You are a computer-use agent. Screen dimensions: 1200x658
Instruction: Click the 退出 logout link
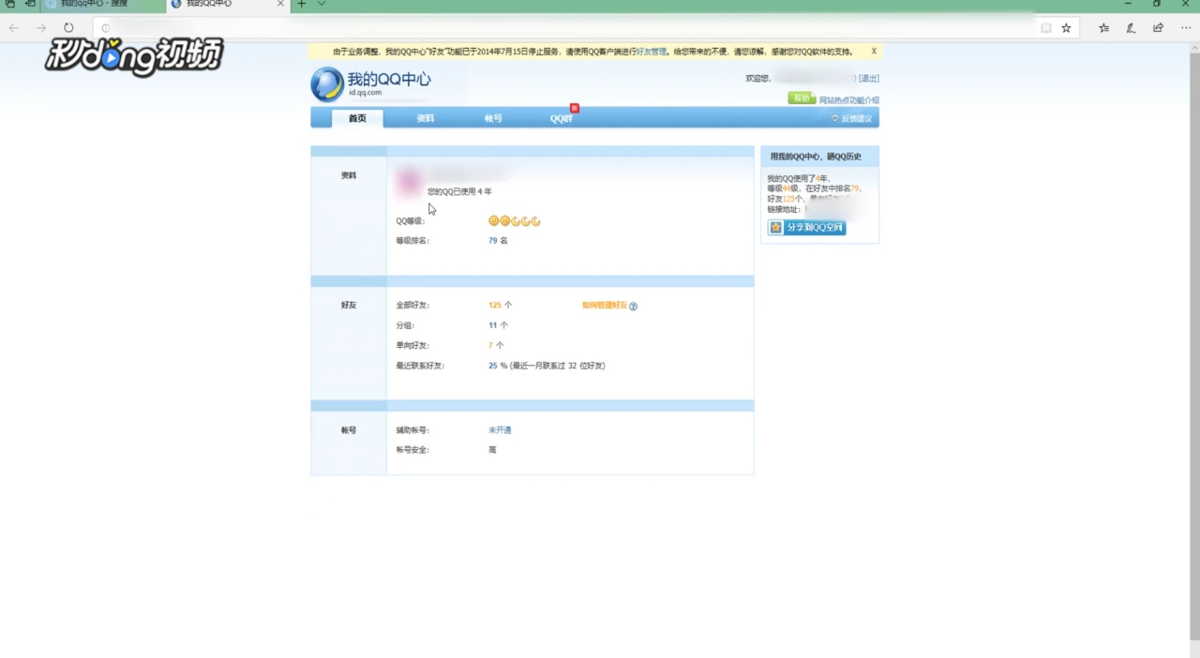point(870,78)
